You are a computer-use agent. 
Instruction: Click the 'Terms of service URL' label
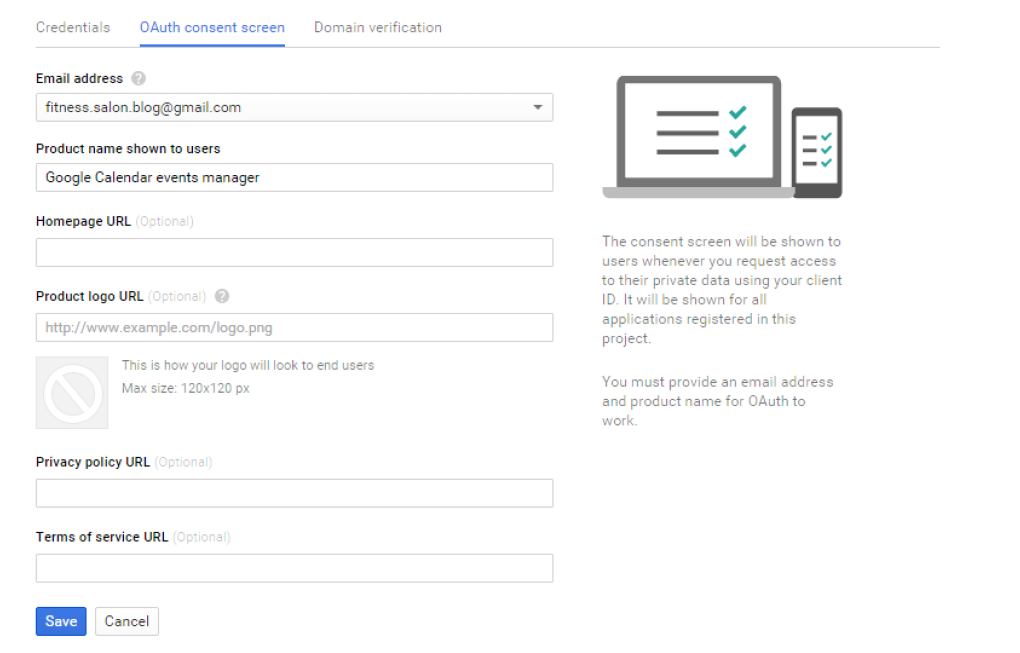point(102,537)
